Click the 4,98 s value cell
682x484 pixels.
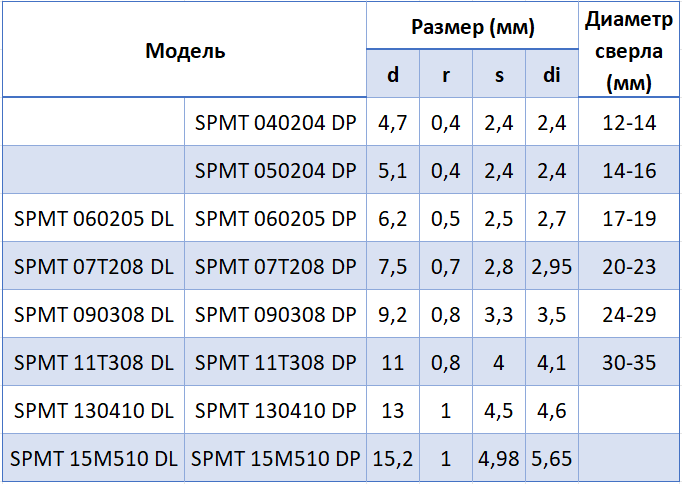499,458
